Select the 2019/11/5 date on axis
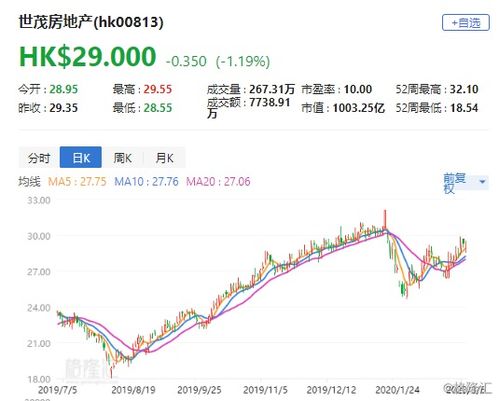This screenshot has height=401, width=499. 265,390
